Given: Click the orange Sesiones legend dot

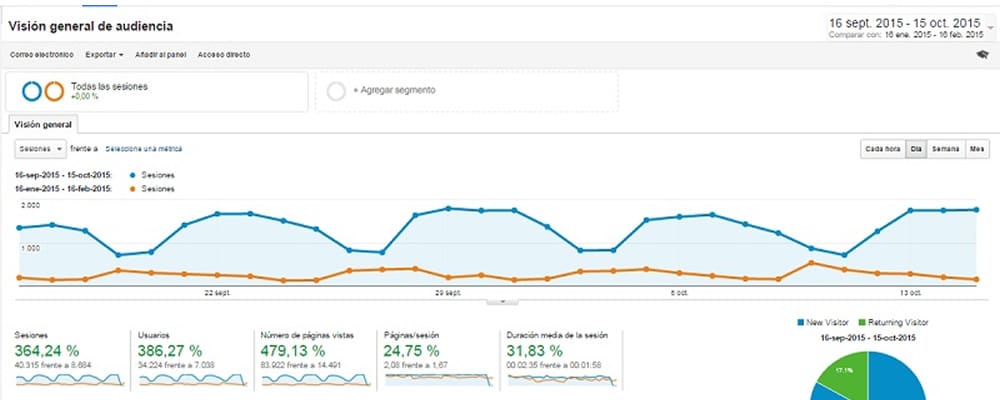Looking at the screenshot, I should coord(132,189).
